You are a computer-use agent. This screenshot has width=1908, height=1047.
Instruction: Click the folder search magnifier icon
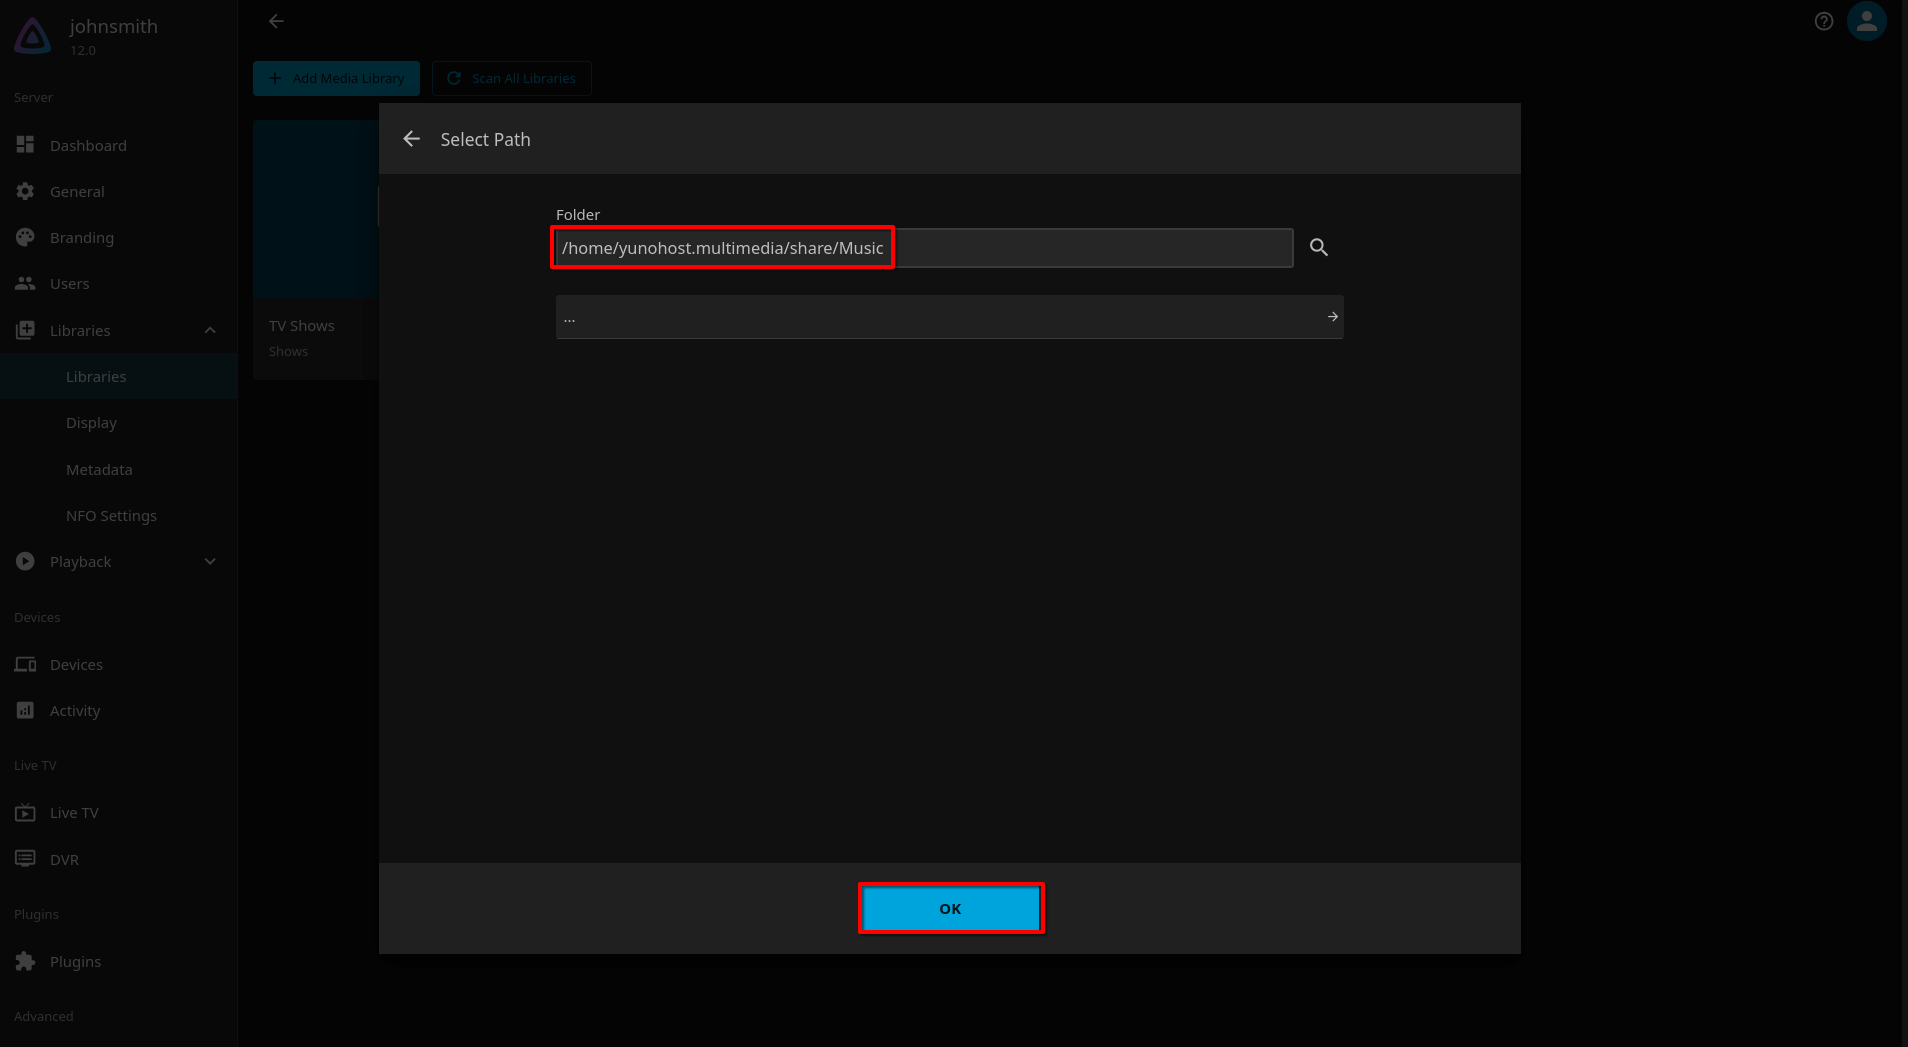[1319, 247]
